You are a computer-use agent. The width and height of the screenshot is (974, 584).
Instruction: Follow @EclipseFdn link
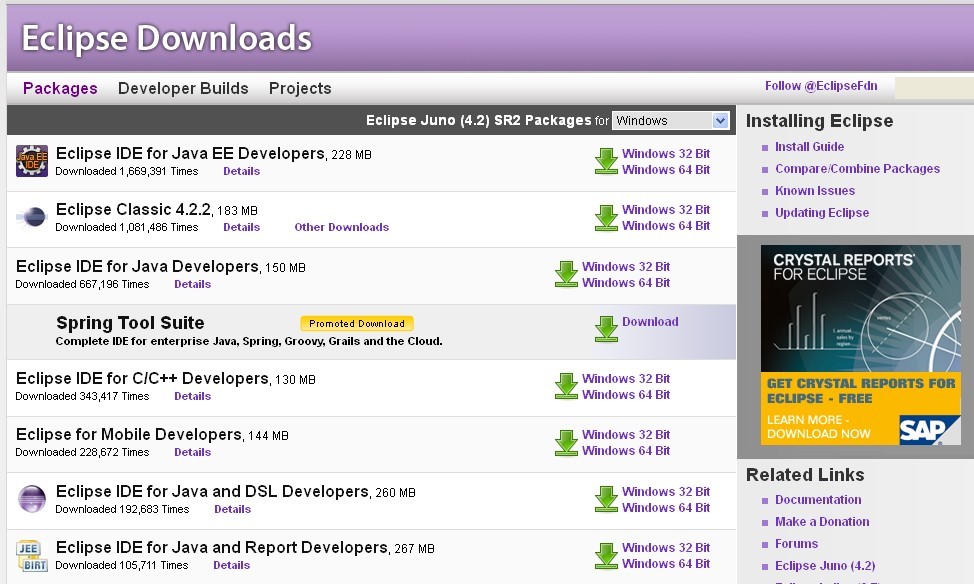tap(820, 86)
